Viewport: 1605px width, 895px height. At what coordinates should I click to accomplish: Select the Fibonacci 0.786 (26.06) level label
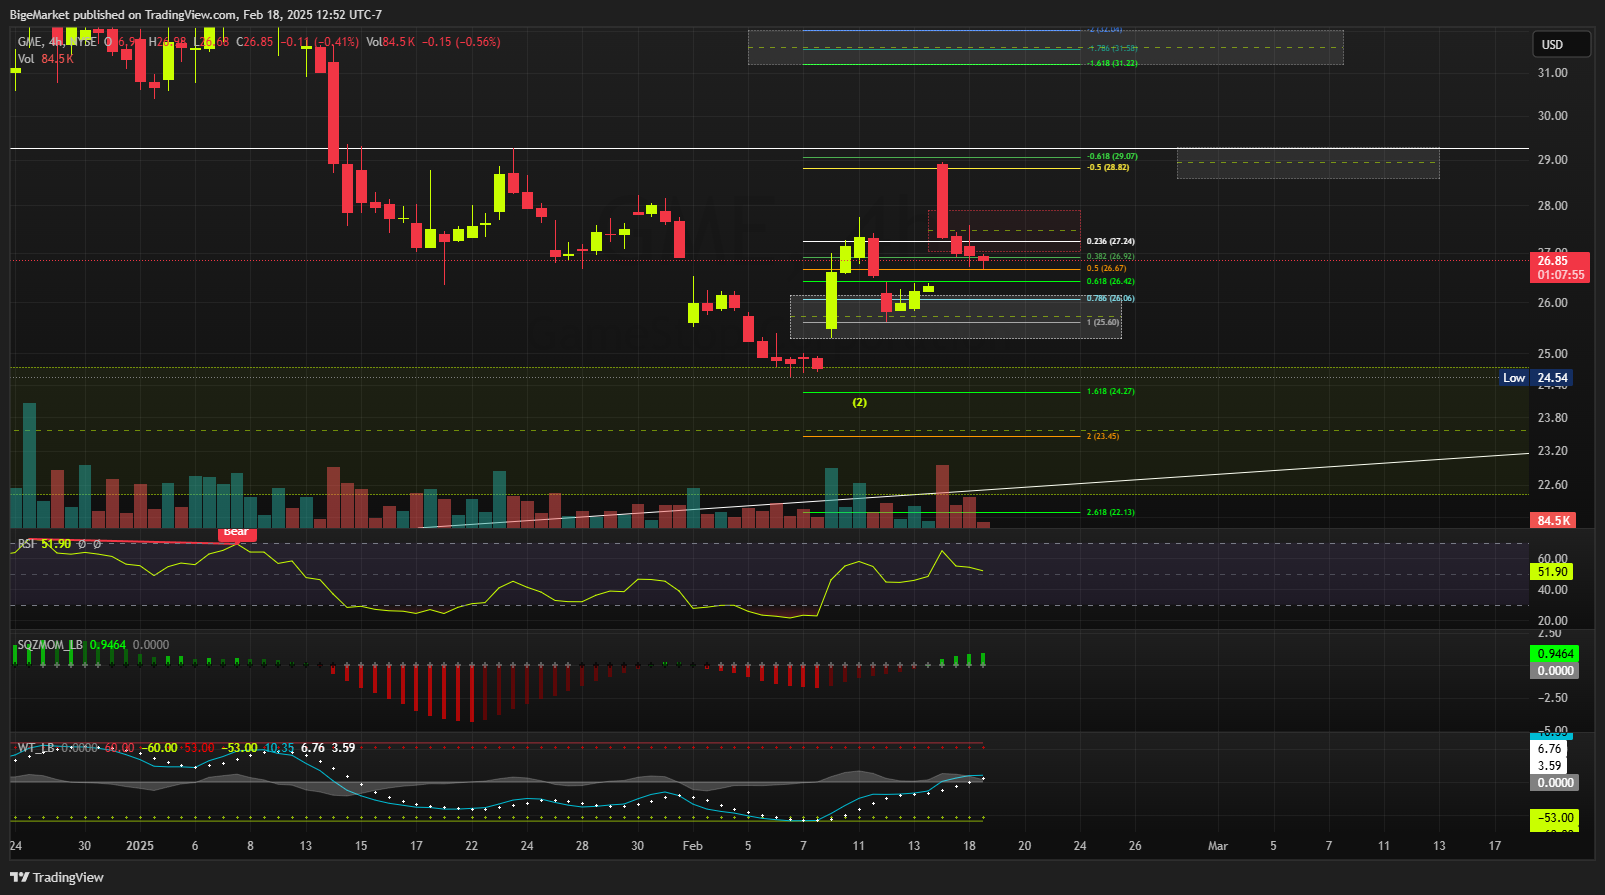click(1110, 298)
